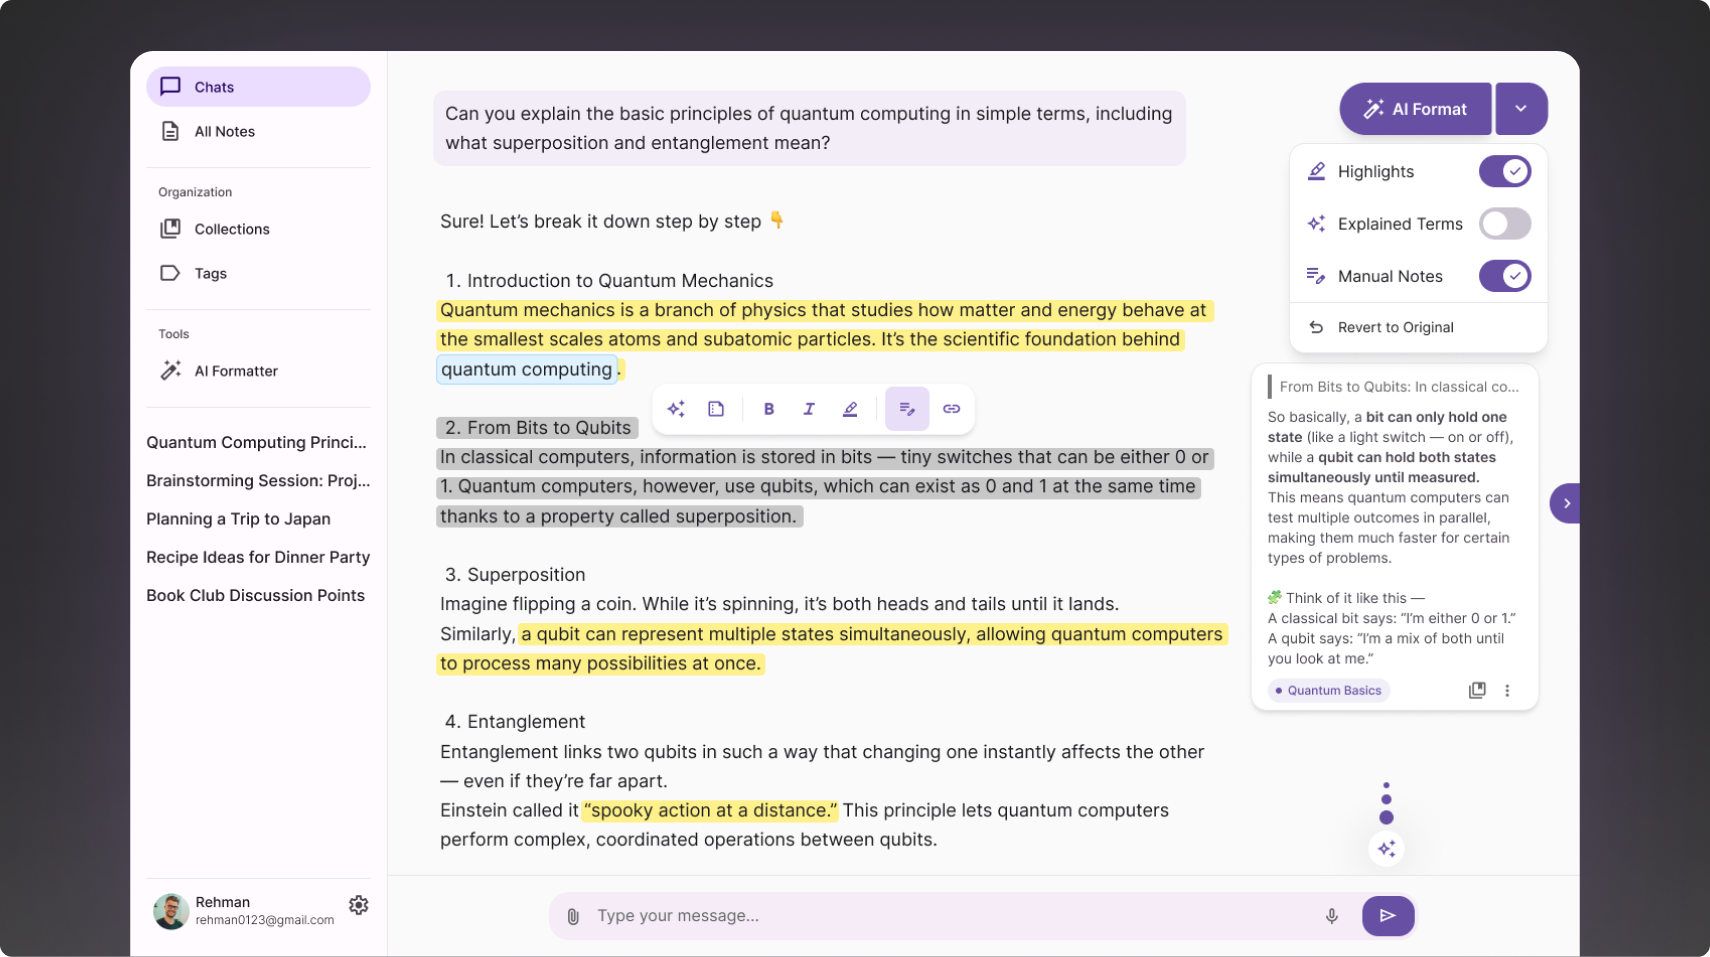Click the Highlights pen icon in dropdown
Image resolution: width=1710 pixels, height=957 pixels.
(x=1316, y=172)
